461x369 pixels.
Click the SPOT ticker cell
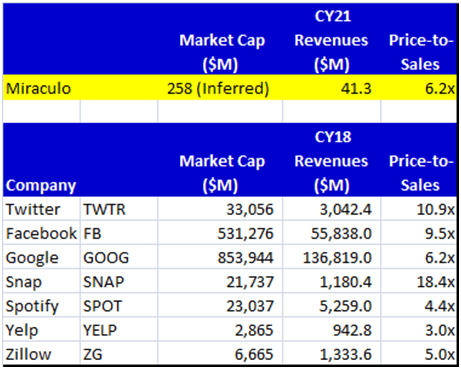click(119, 306)
